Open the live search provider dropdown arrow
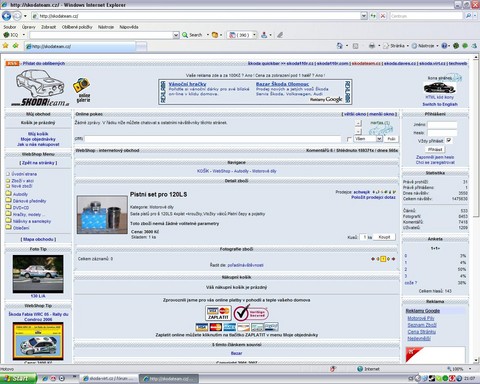480x384 pixels. point(476,16)
